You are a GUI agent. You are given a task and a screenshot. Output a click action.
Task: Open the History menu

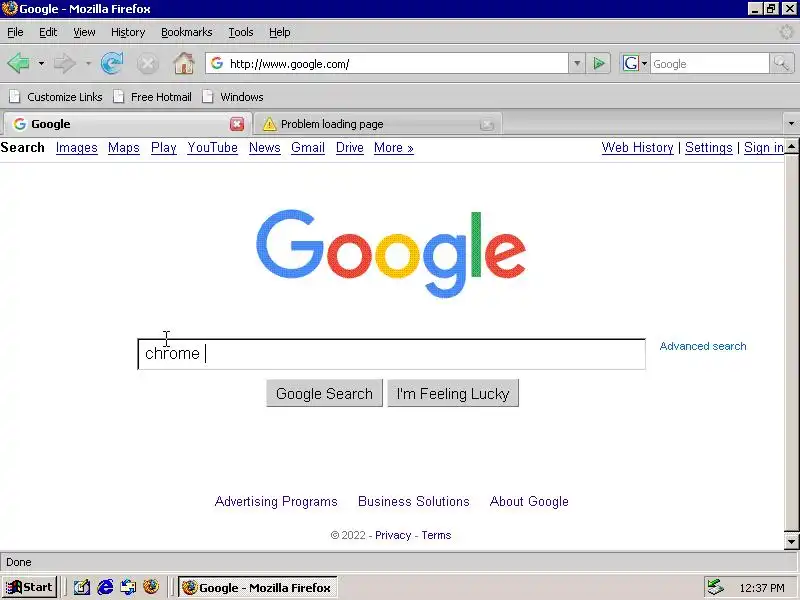(x=128, y=32)
